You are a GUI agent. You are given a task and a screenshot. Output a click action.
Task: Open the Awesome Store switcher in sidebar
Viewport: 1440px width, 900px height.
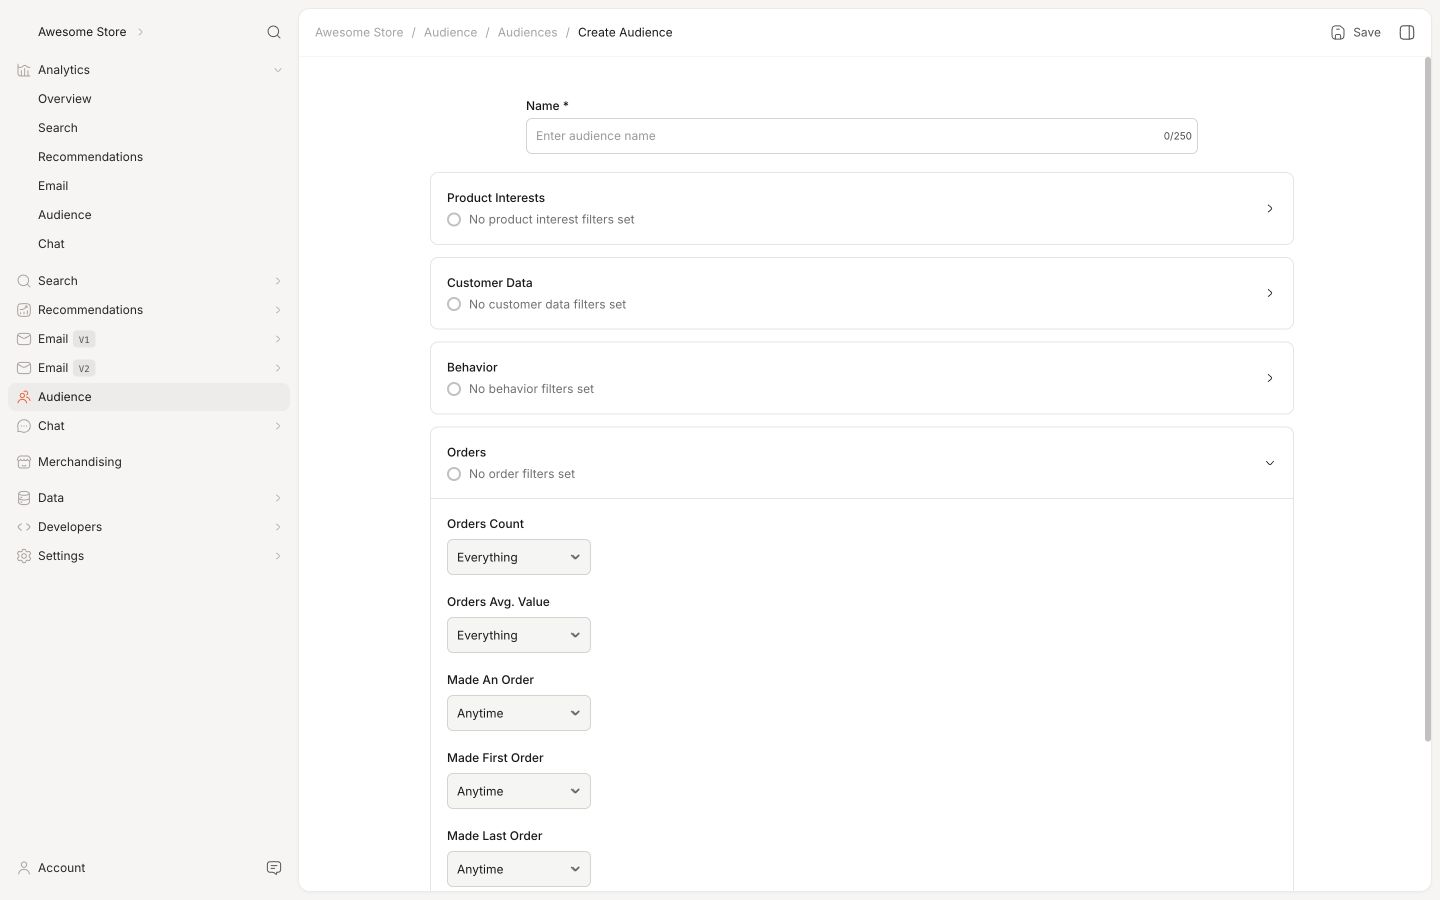pos(91,32)
